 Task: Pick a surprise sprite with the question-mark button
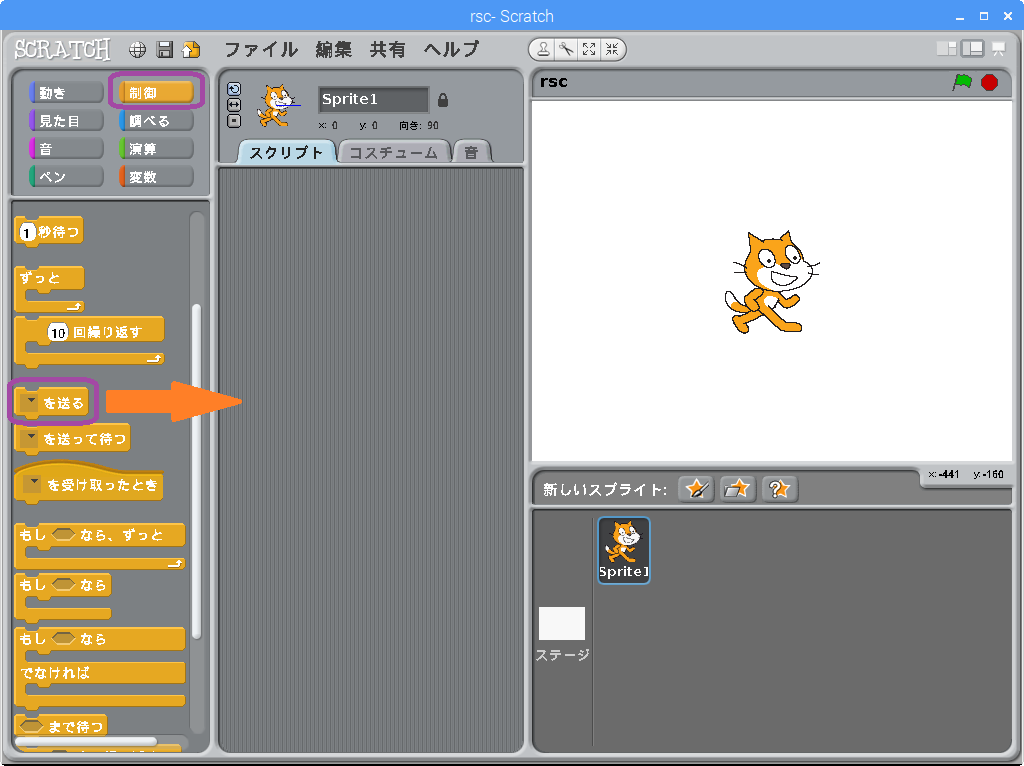pos(780,489)
